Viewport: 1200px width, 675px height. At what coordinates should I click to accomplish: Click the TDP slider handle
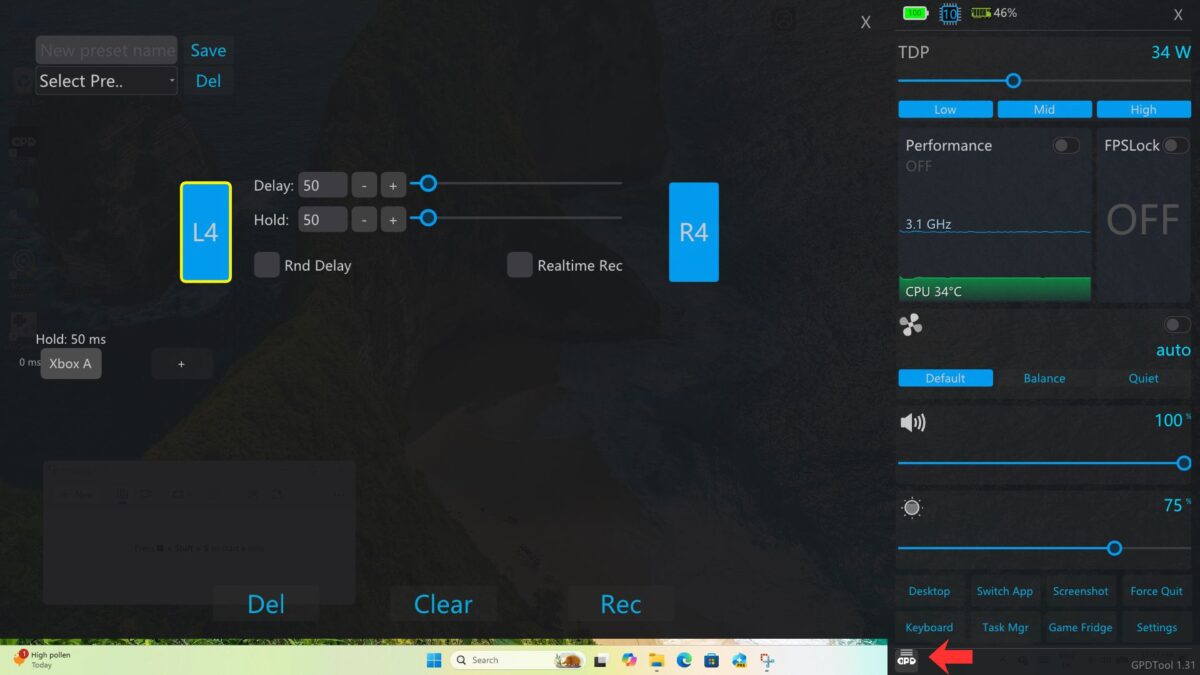coord(1013,81)
